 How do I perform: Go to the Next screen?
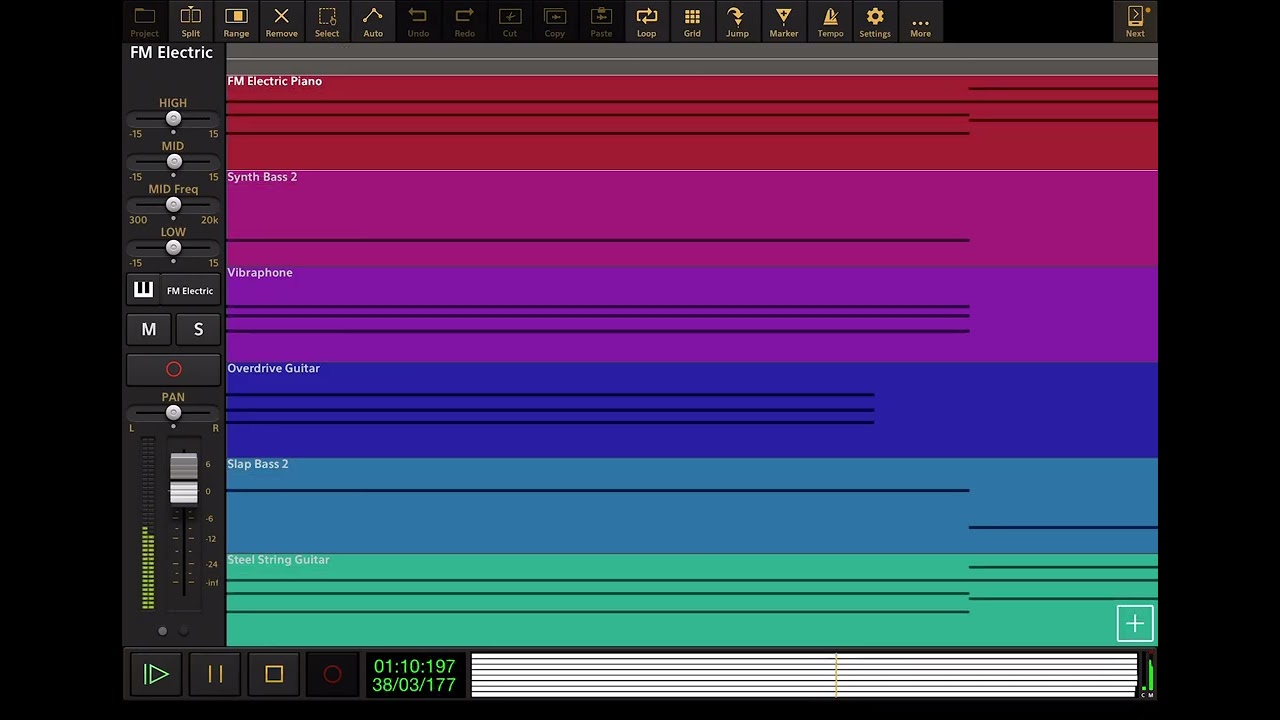(x=1135, y=21)
